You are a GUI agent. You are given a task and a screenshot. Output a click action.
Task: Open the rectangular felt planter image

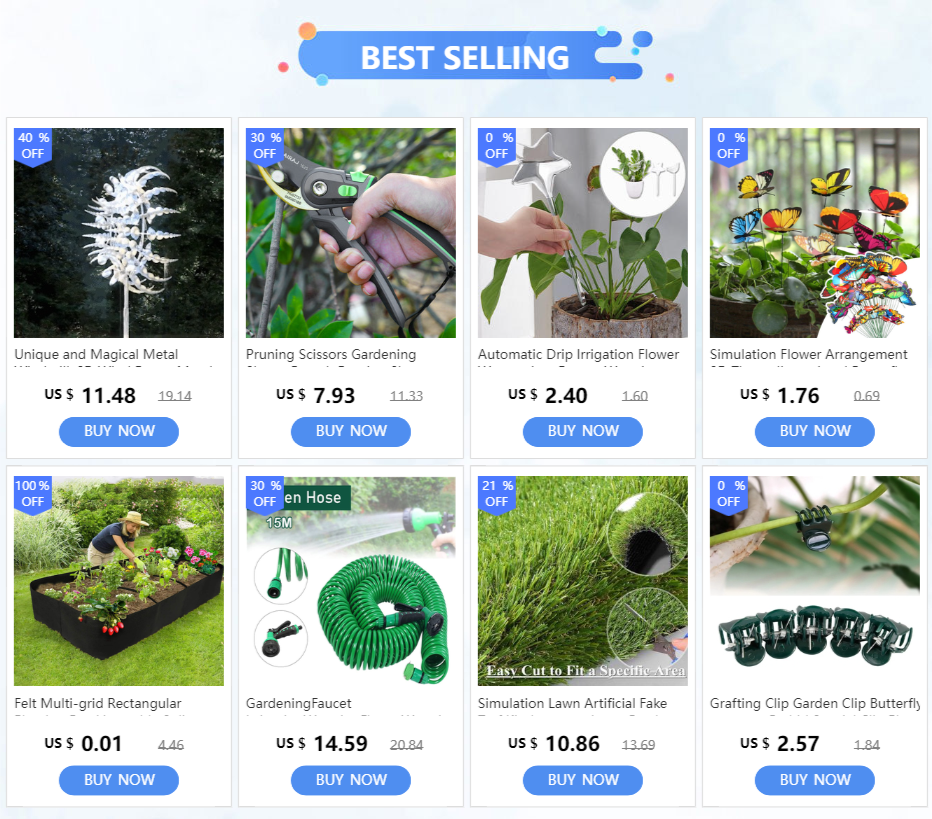pos(119,581)
